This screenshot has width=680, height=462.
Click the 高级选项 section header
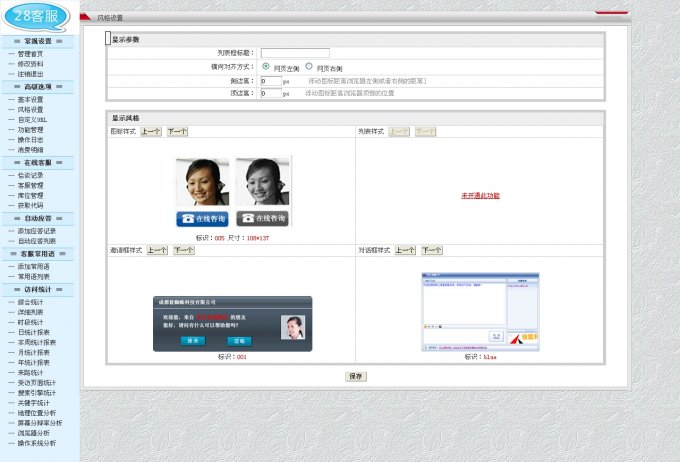pyautogui.click(x=38, y=87)
